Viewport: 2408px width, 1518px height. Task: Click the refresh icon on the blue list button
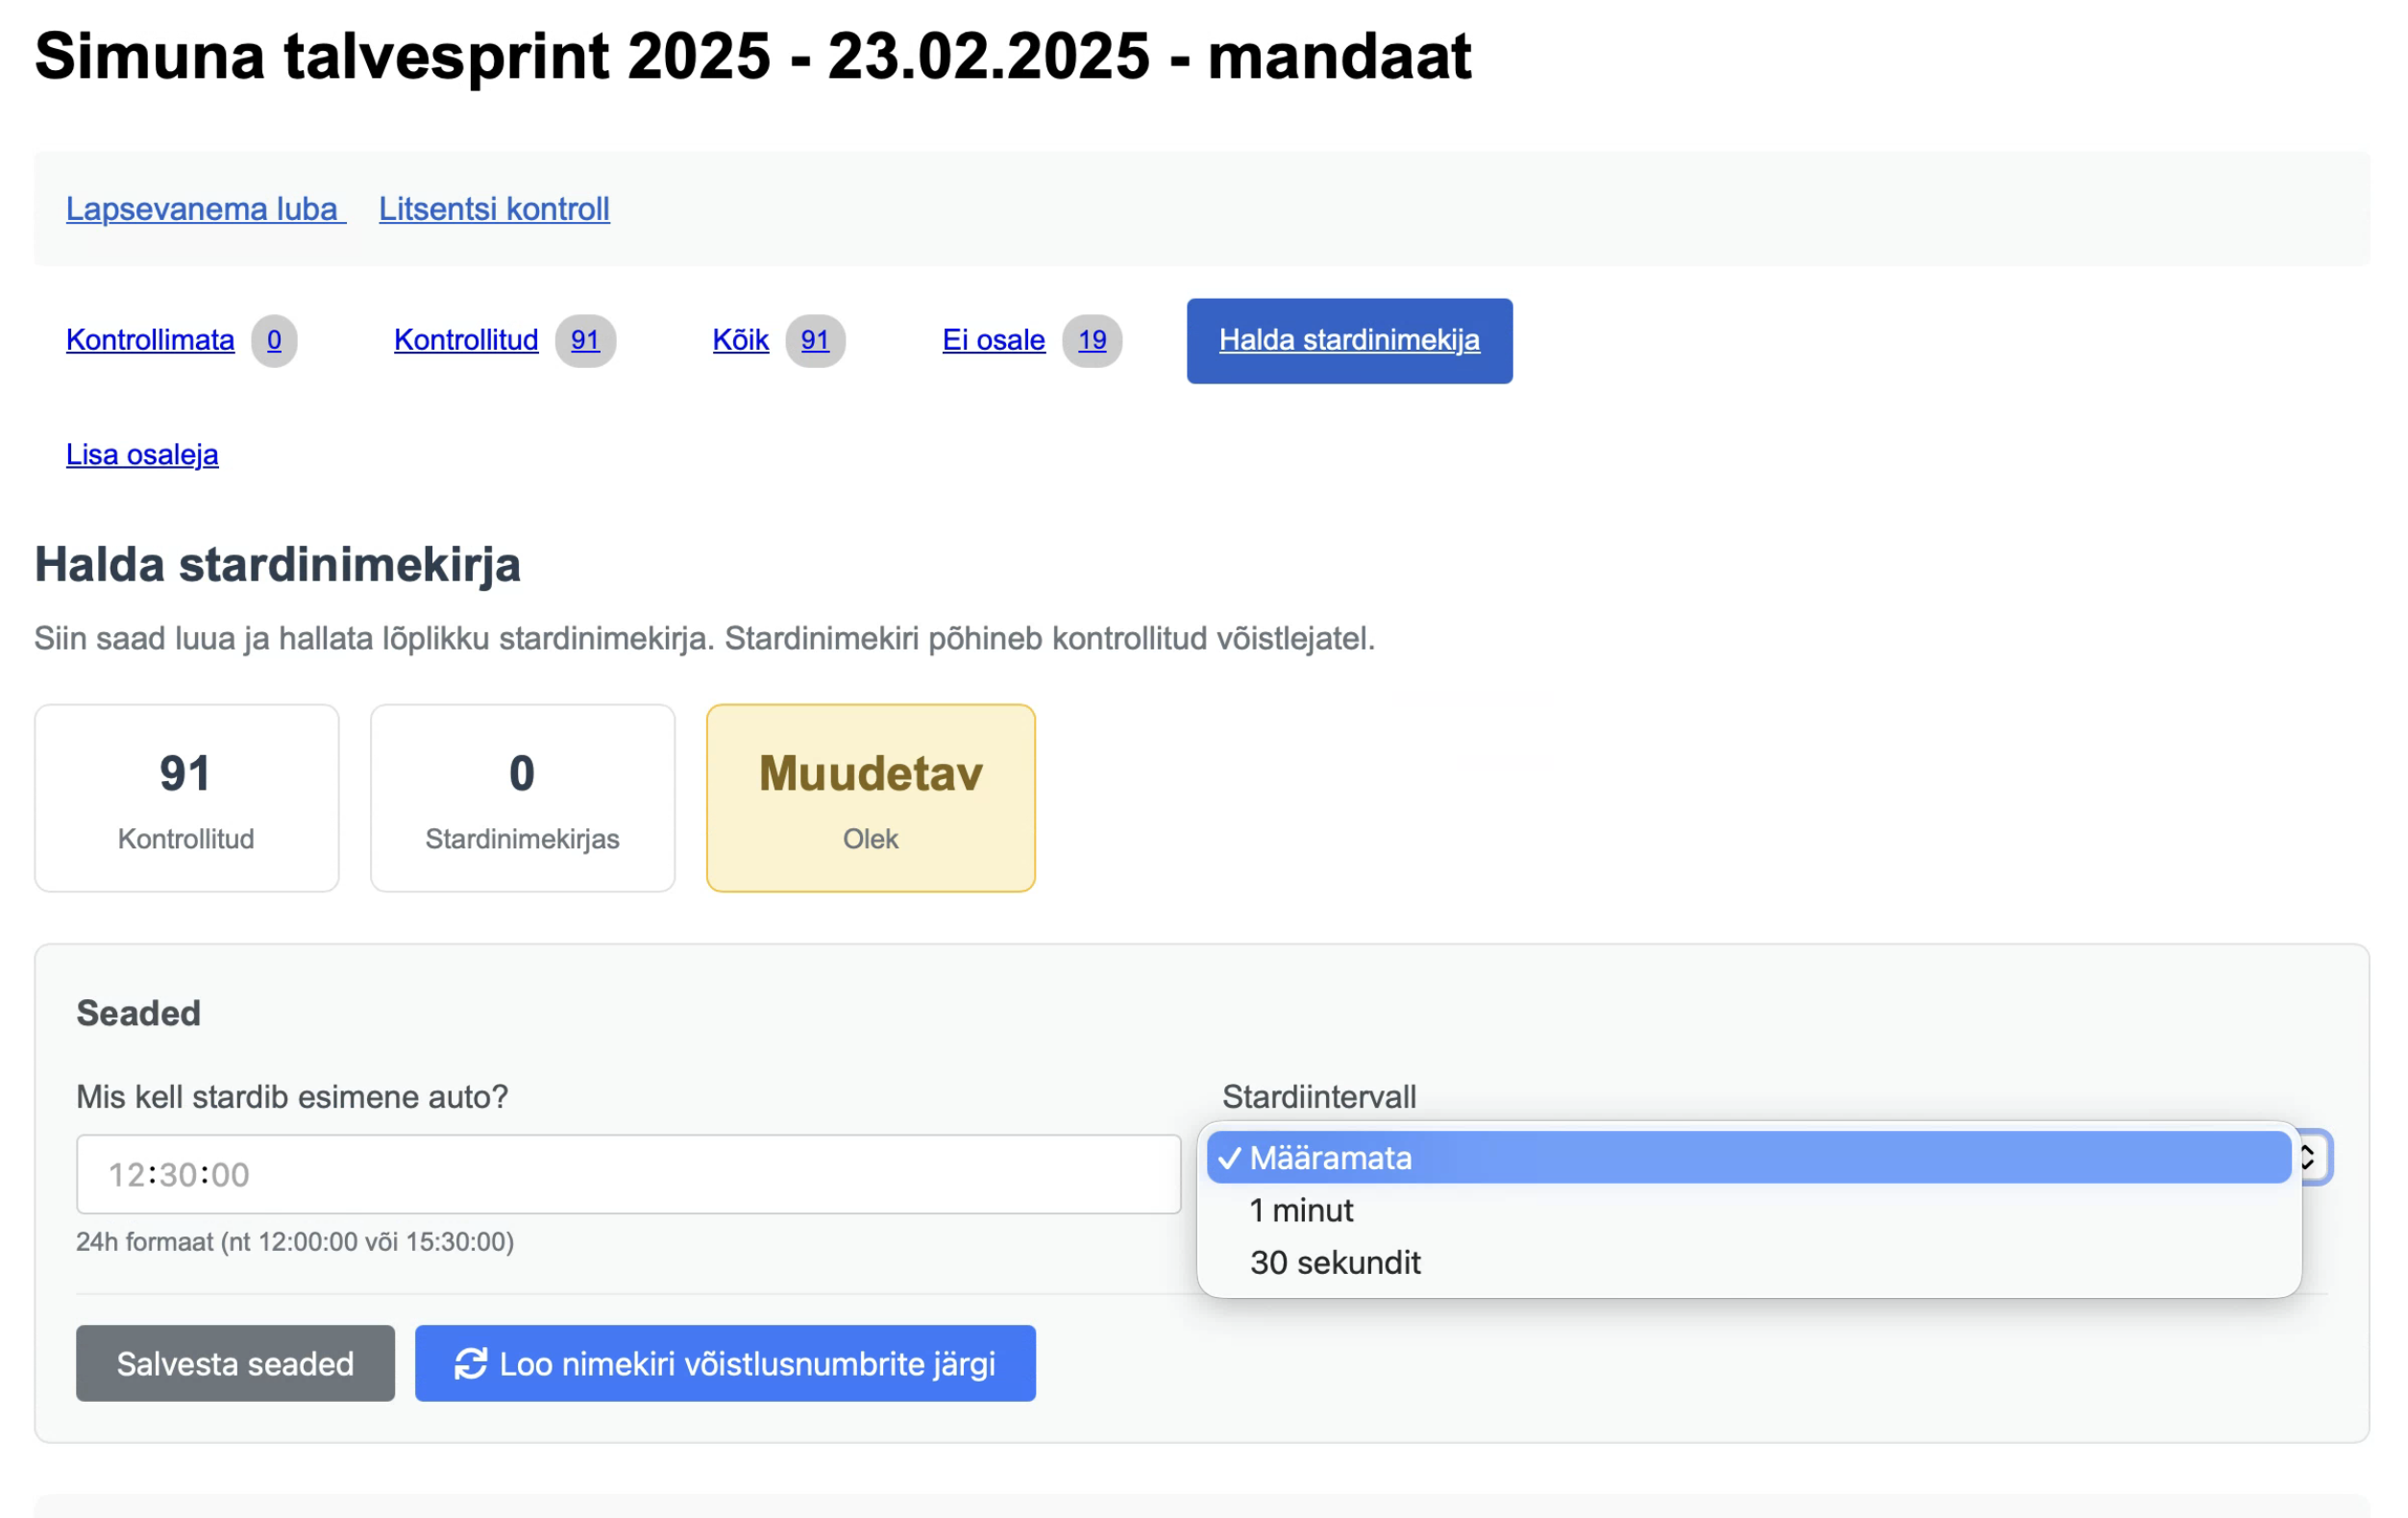472,1363
